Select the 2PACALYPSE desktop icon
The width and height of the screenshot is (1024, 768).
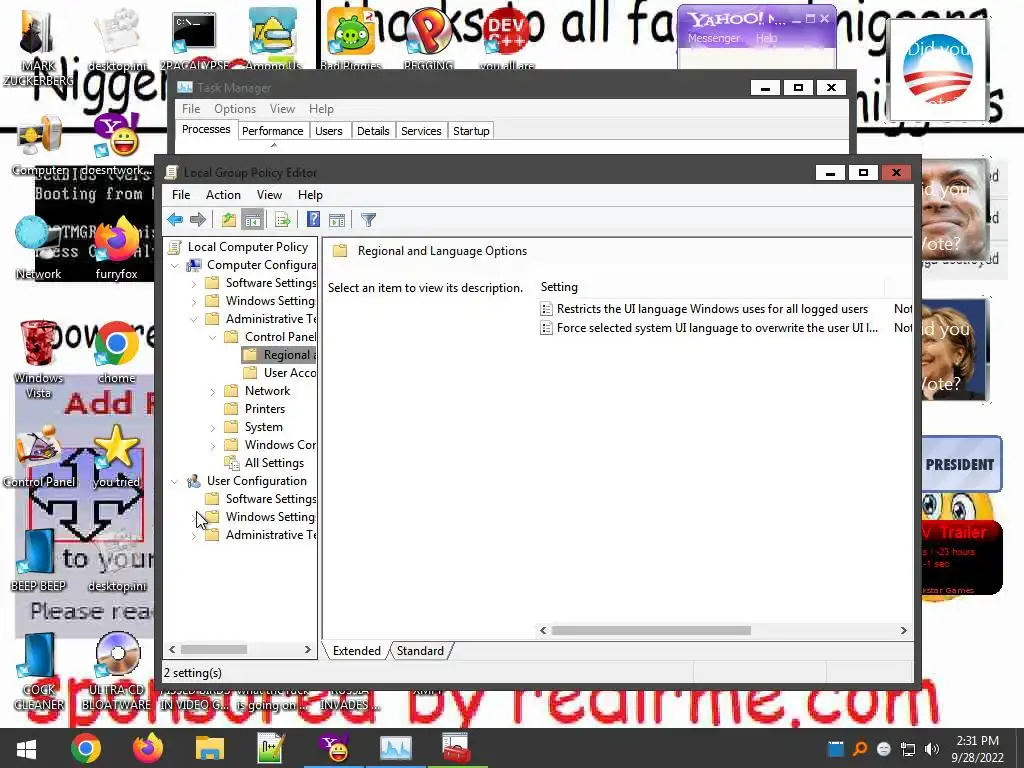(x=194, y=38)
